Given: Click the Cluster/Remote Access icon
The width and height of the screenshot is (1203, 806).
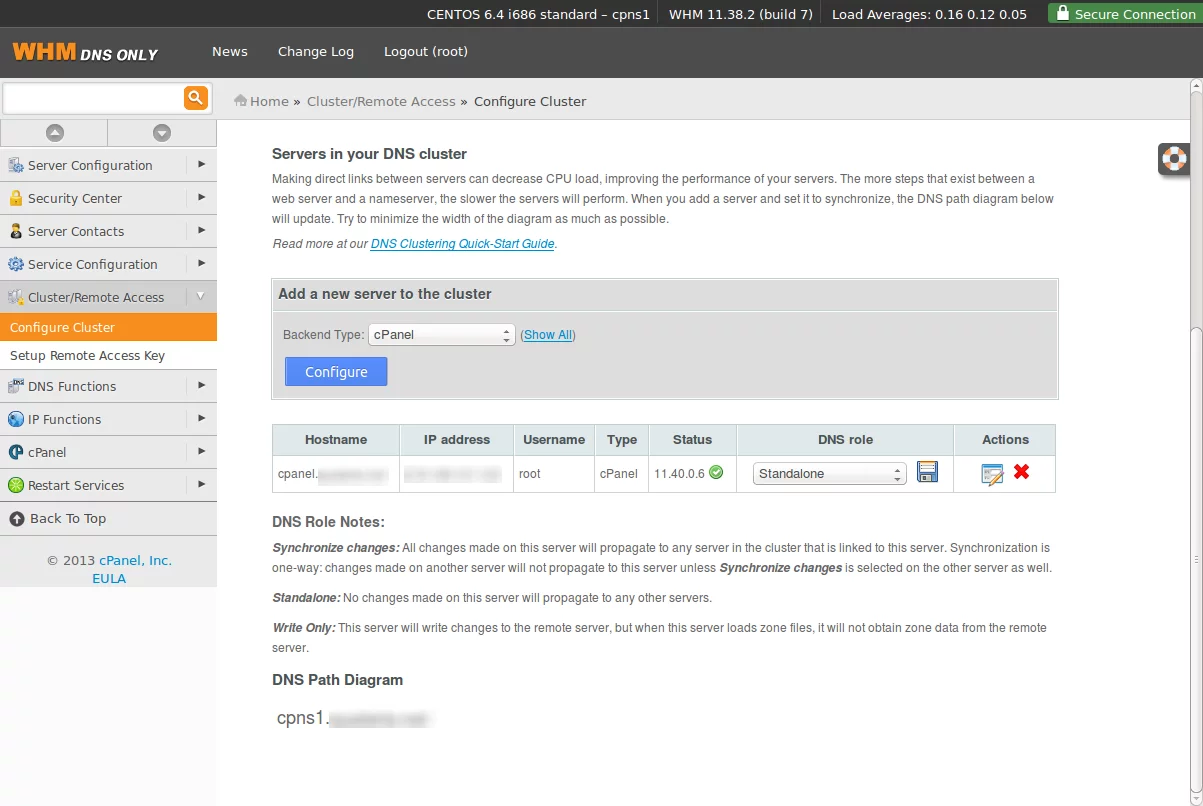Looking at the screenshot, I should point(16,297).
